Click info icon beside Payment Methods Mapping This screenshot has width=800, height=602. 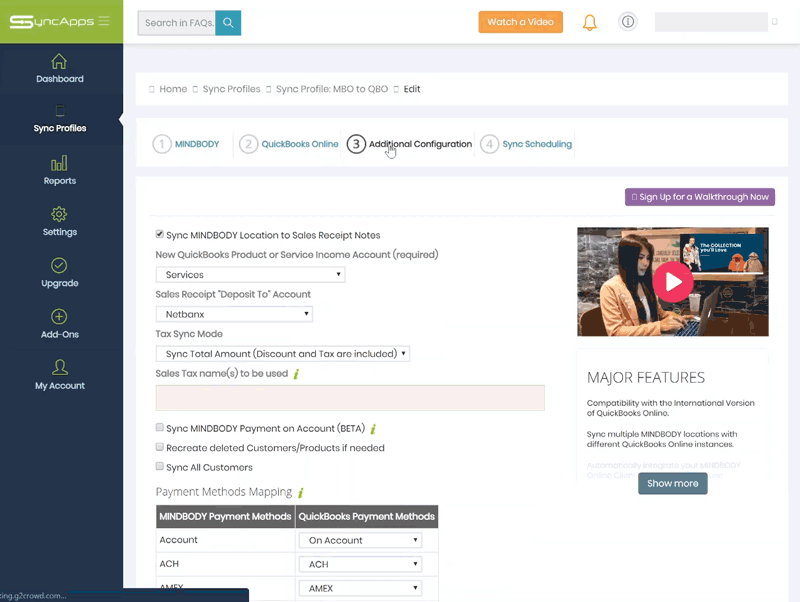point(301,492)
